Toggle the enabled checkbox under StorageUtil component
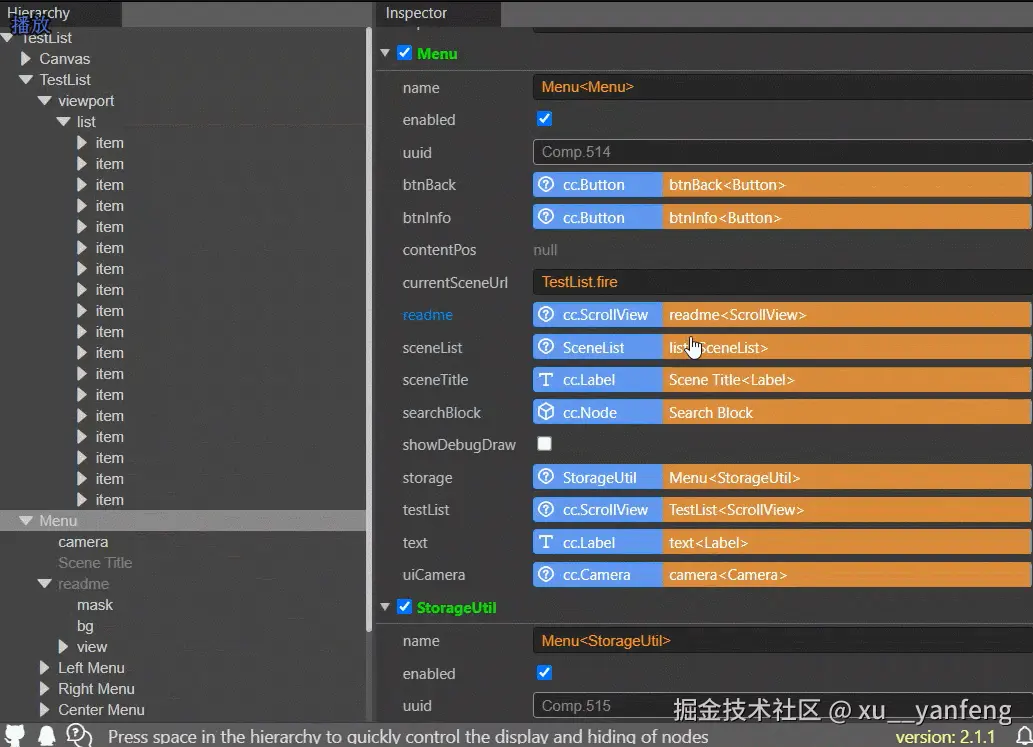 pos(544,673)
